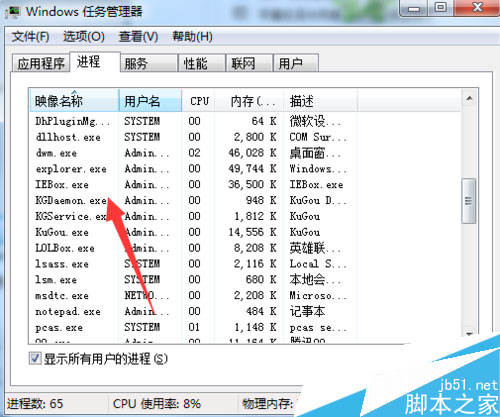
Task: Click memory value 36,500 K
Action: click(x=252, y=185)
